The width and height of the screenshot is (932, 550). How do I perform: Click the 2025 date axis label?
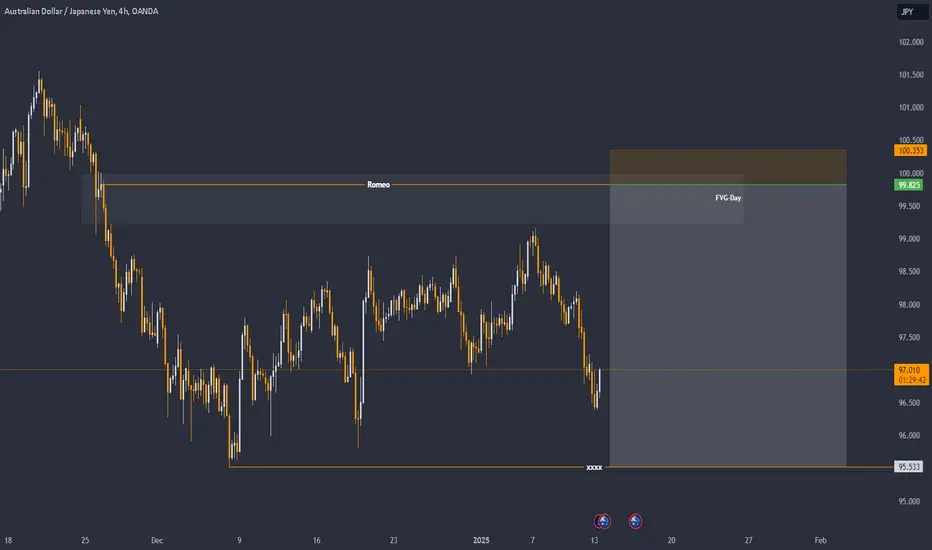(481, 540)
